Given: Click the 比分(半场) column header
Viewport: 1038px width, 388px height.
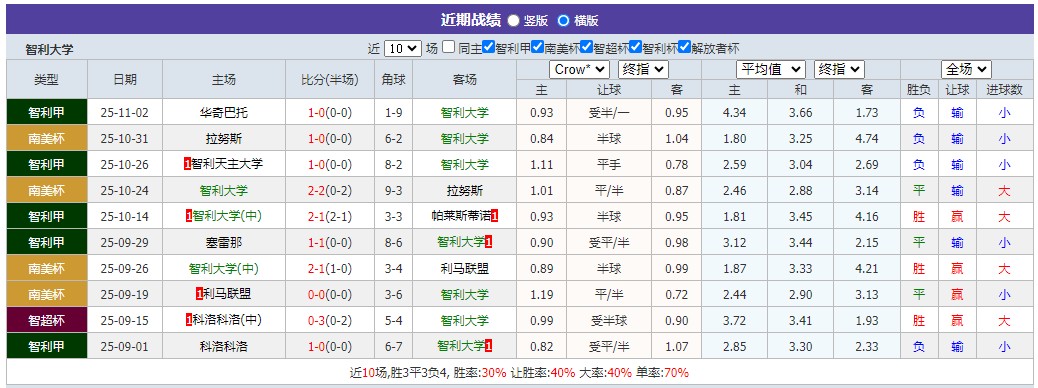Looking at the screenshot, I should tap(330, 79).
